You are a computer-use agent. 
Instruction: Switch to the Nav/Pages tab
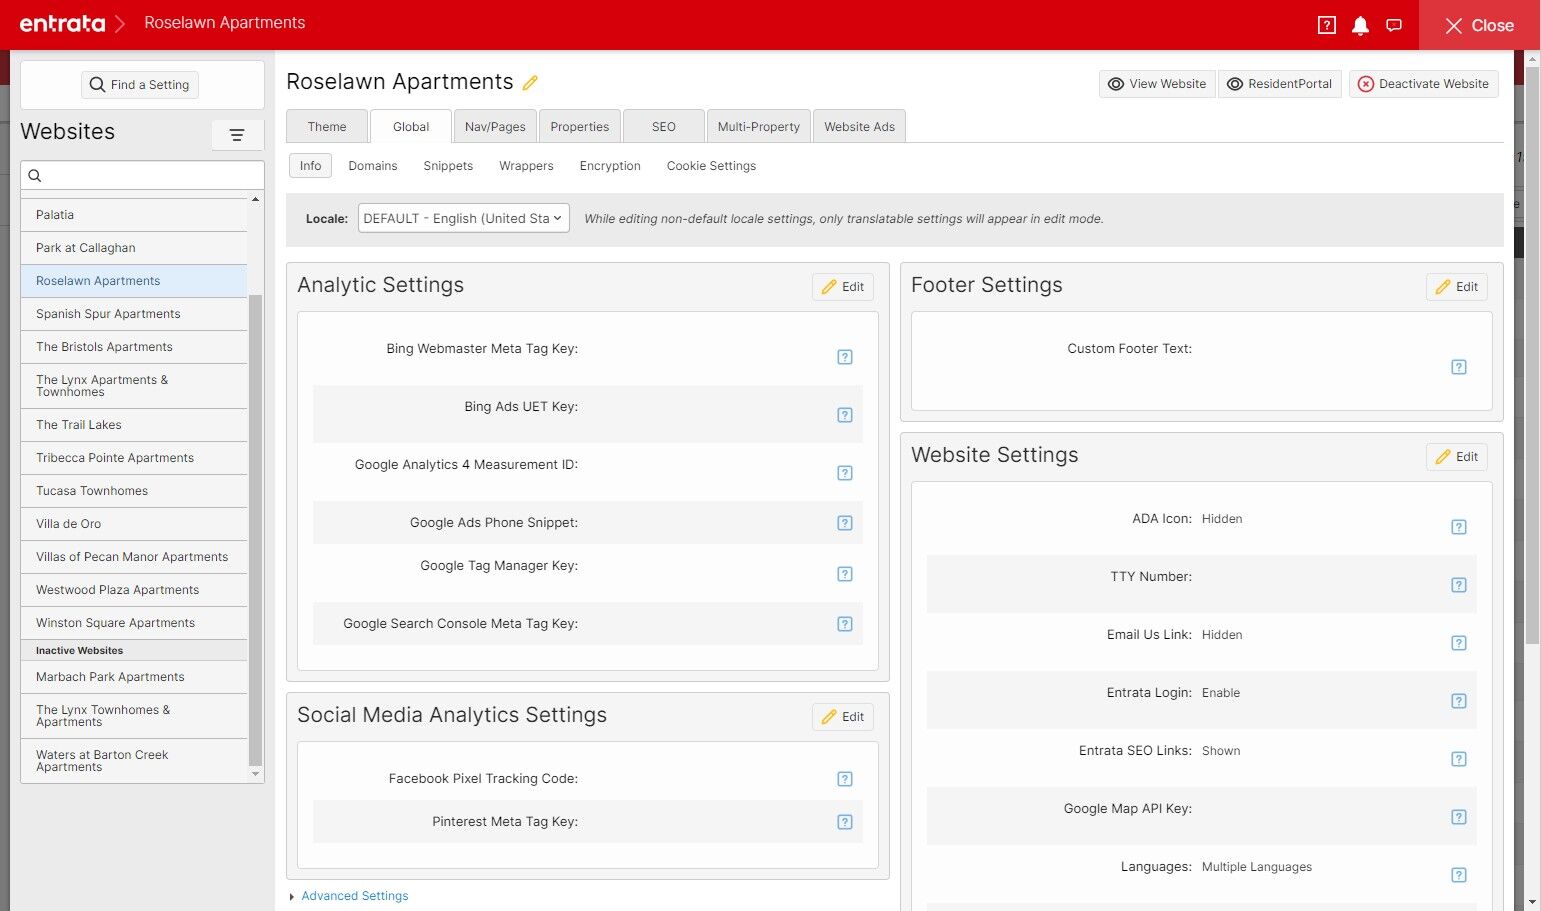pyautogui.click(x=495, y=127)
